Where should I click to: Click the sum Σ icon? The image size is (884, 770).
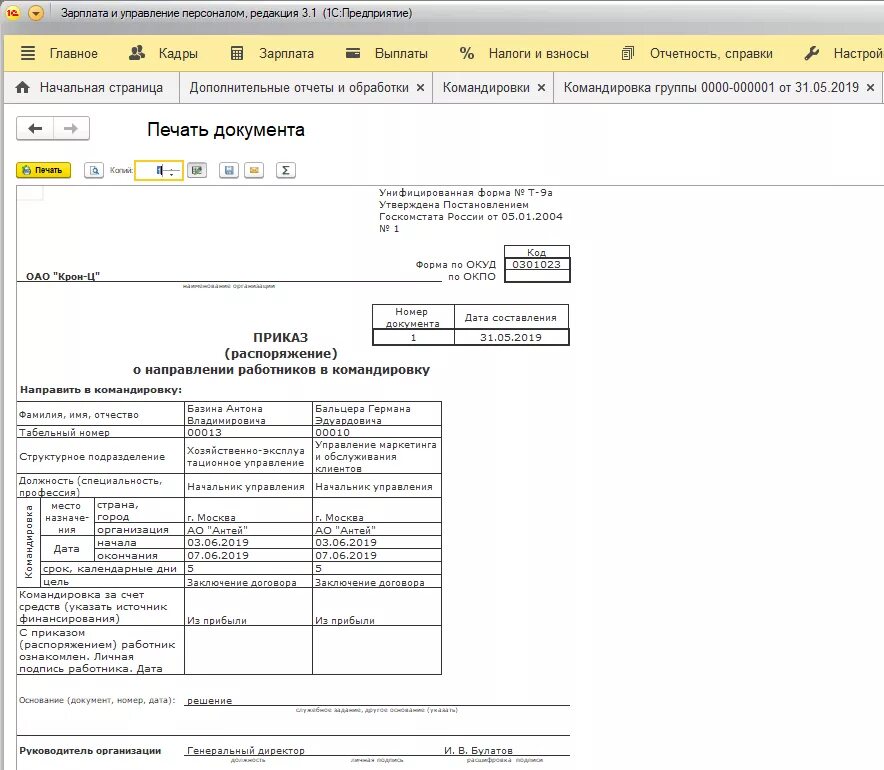[286, 170]
